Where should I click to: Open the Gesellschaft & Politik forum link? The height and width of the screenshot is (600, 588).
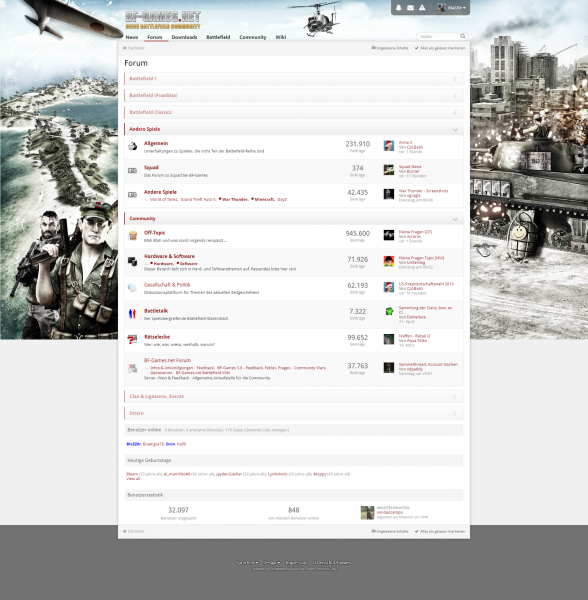[x=167, y=285]
